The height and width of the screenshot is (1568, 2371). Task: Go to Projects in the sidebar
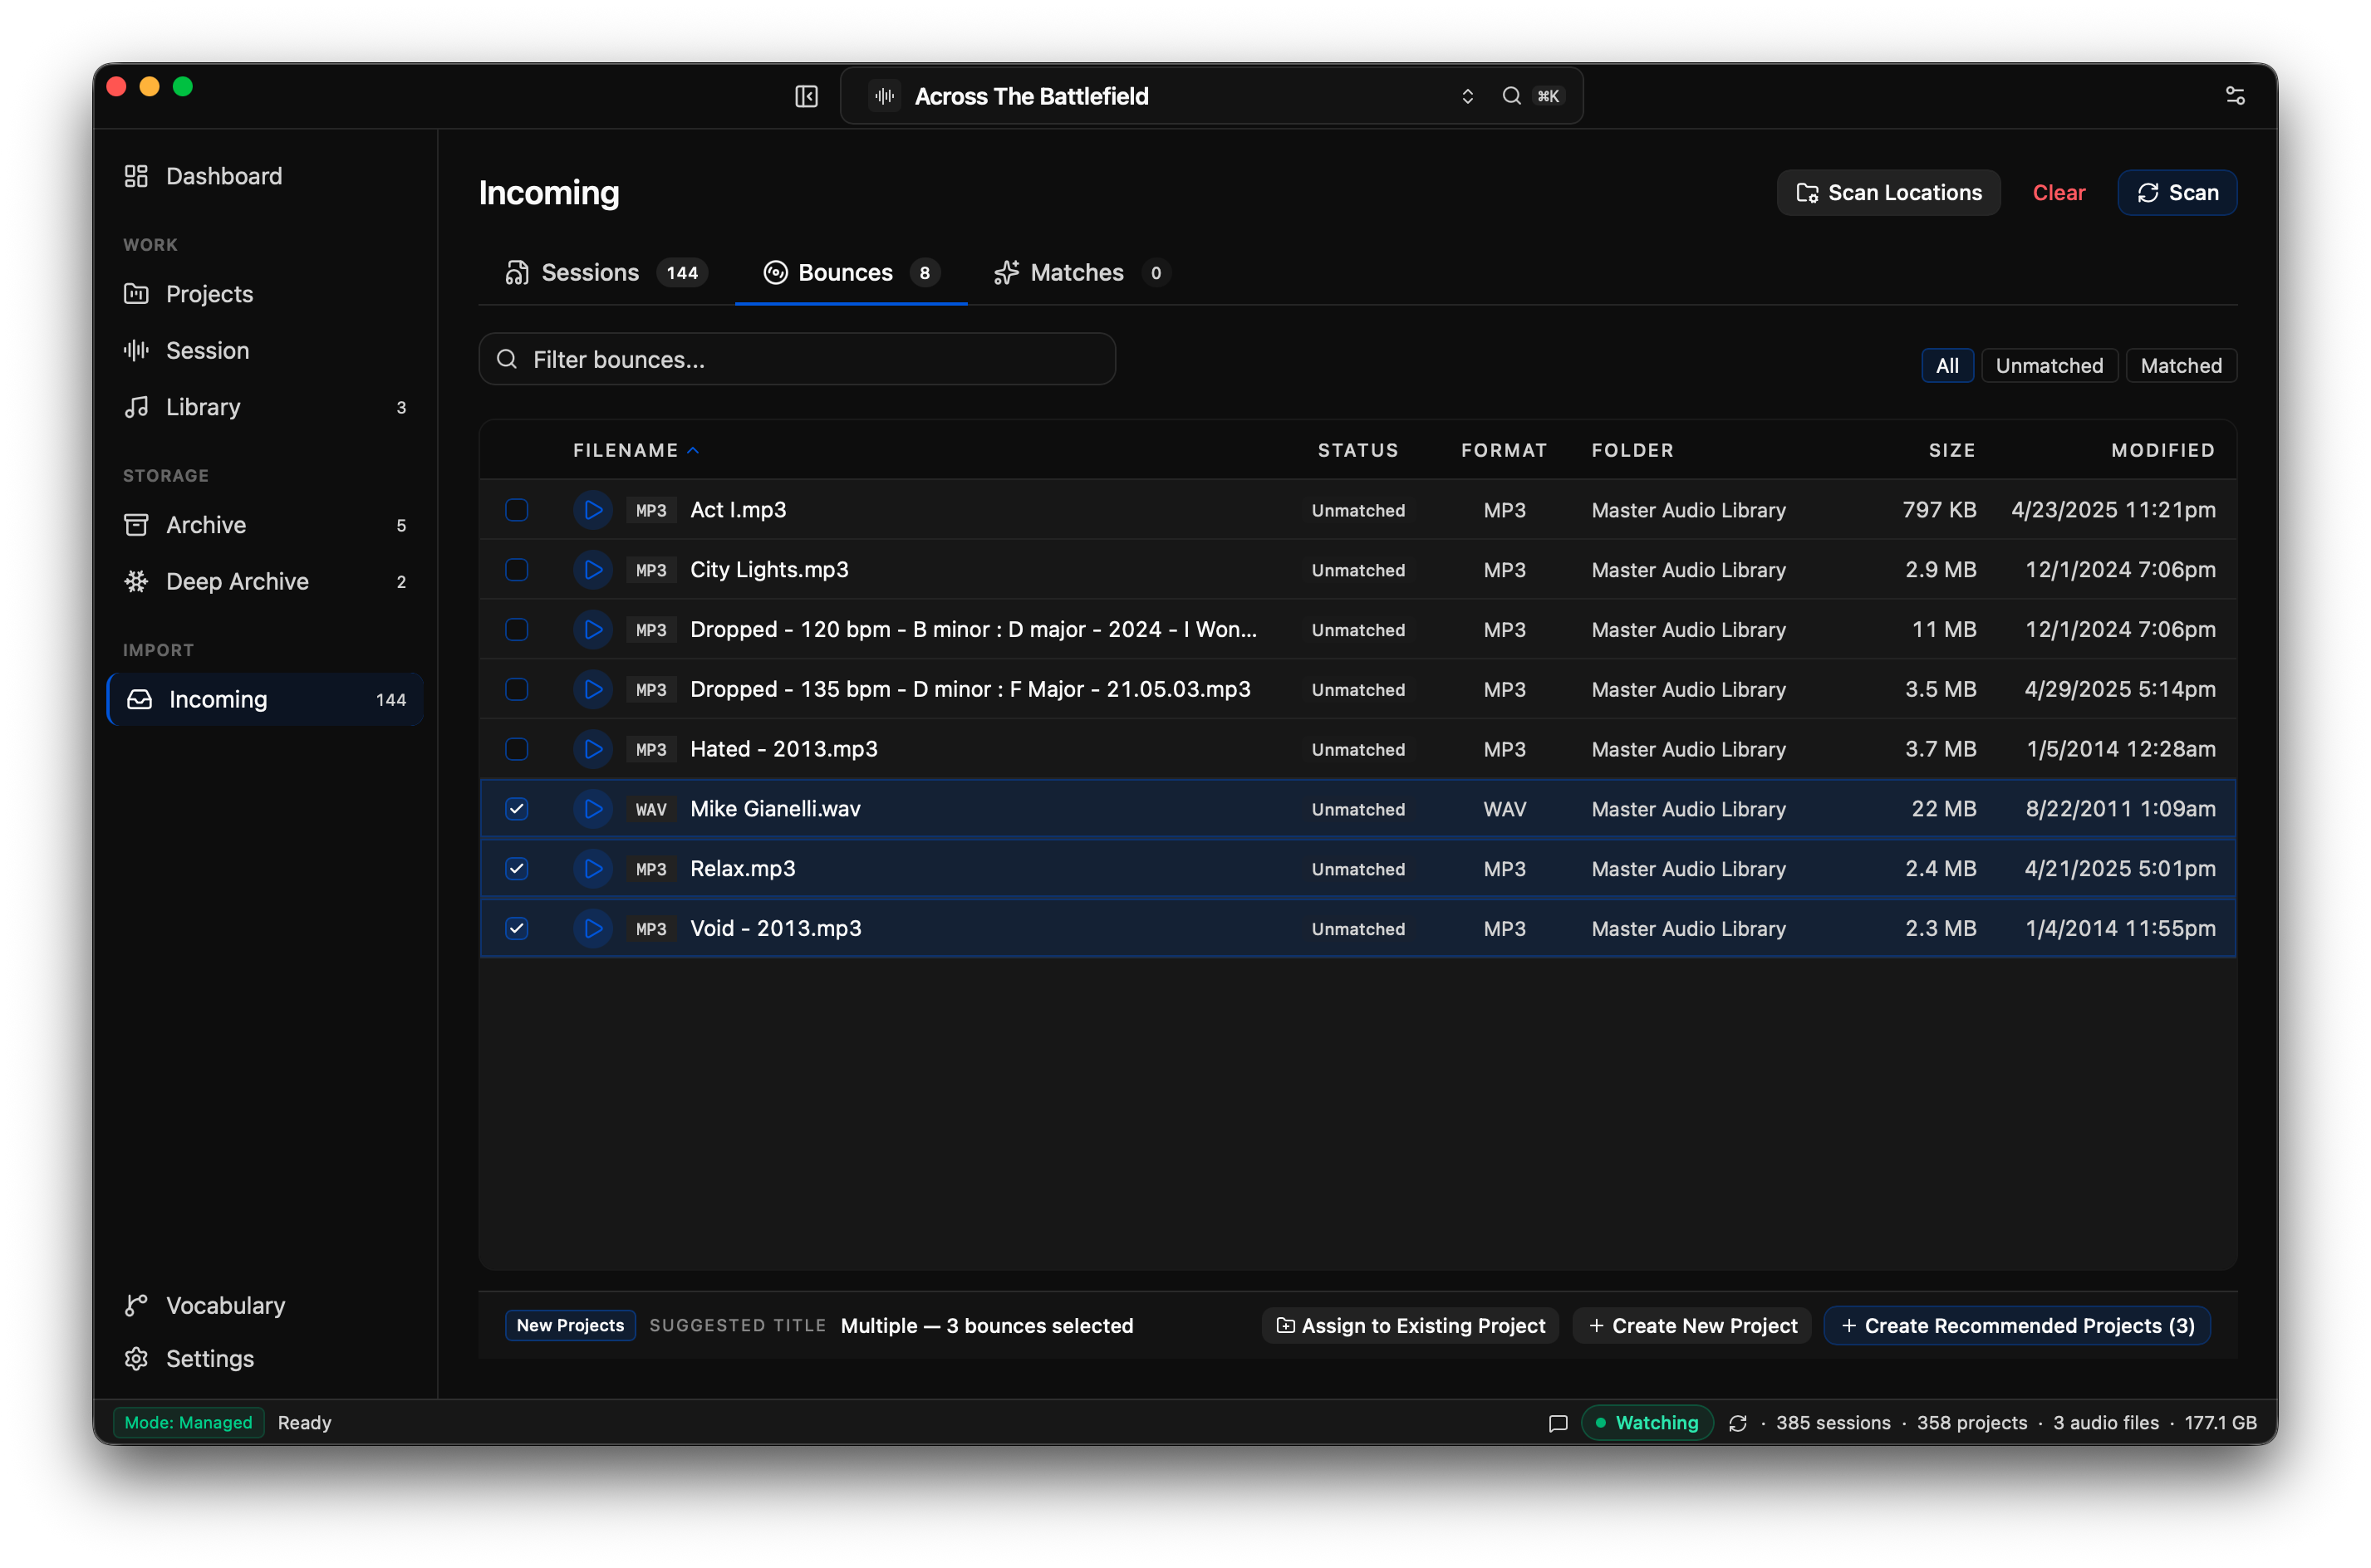265,294
